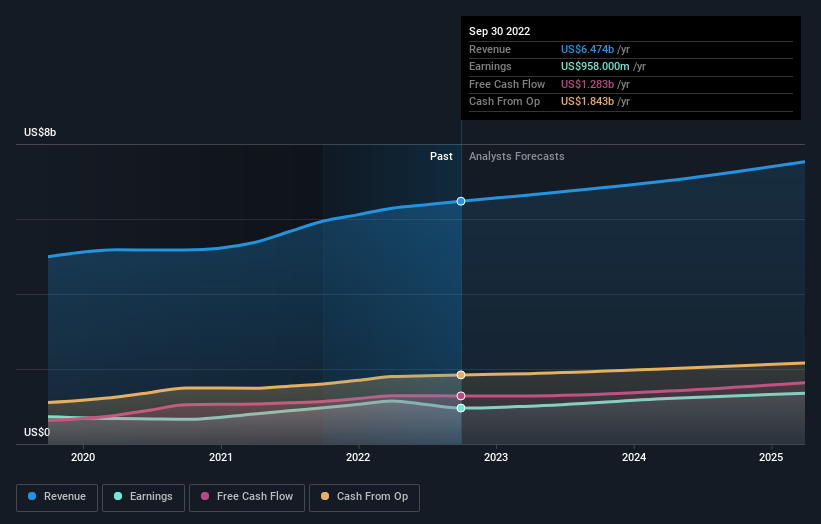Click the teal Earnings data point

click(461, 408)
